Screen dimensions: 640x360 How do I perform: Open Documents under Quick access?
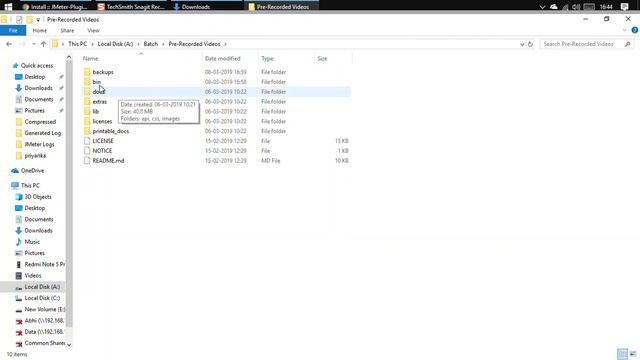pos(39,99)
